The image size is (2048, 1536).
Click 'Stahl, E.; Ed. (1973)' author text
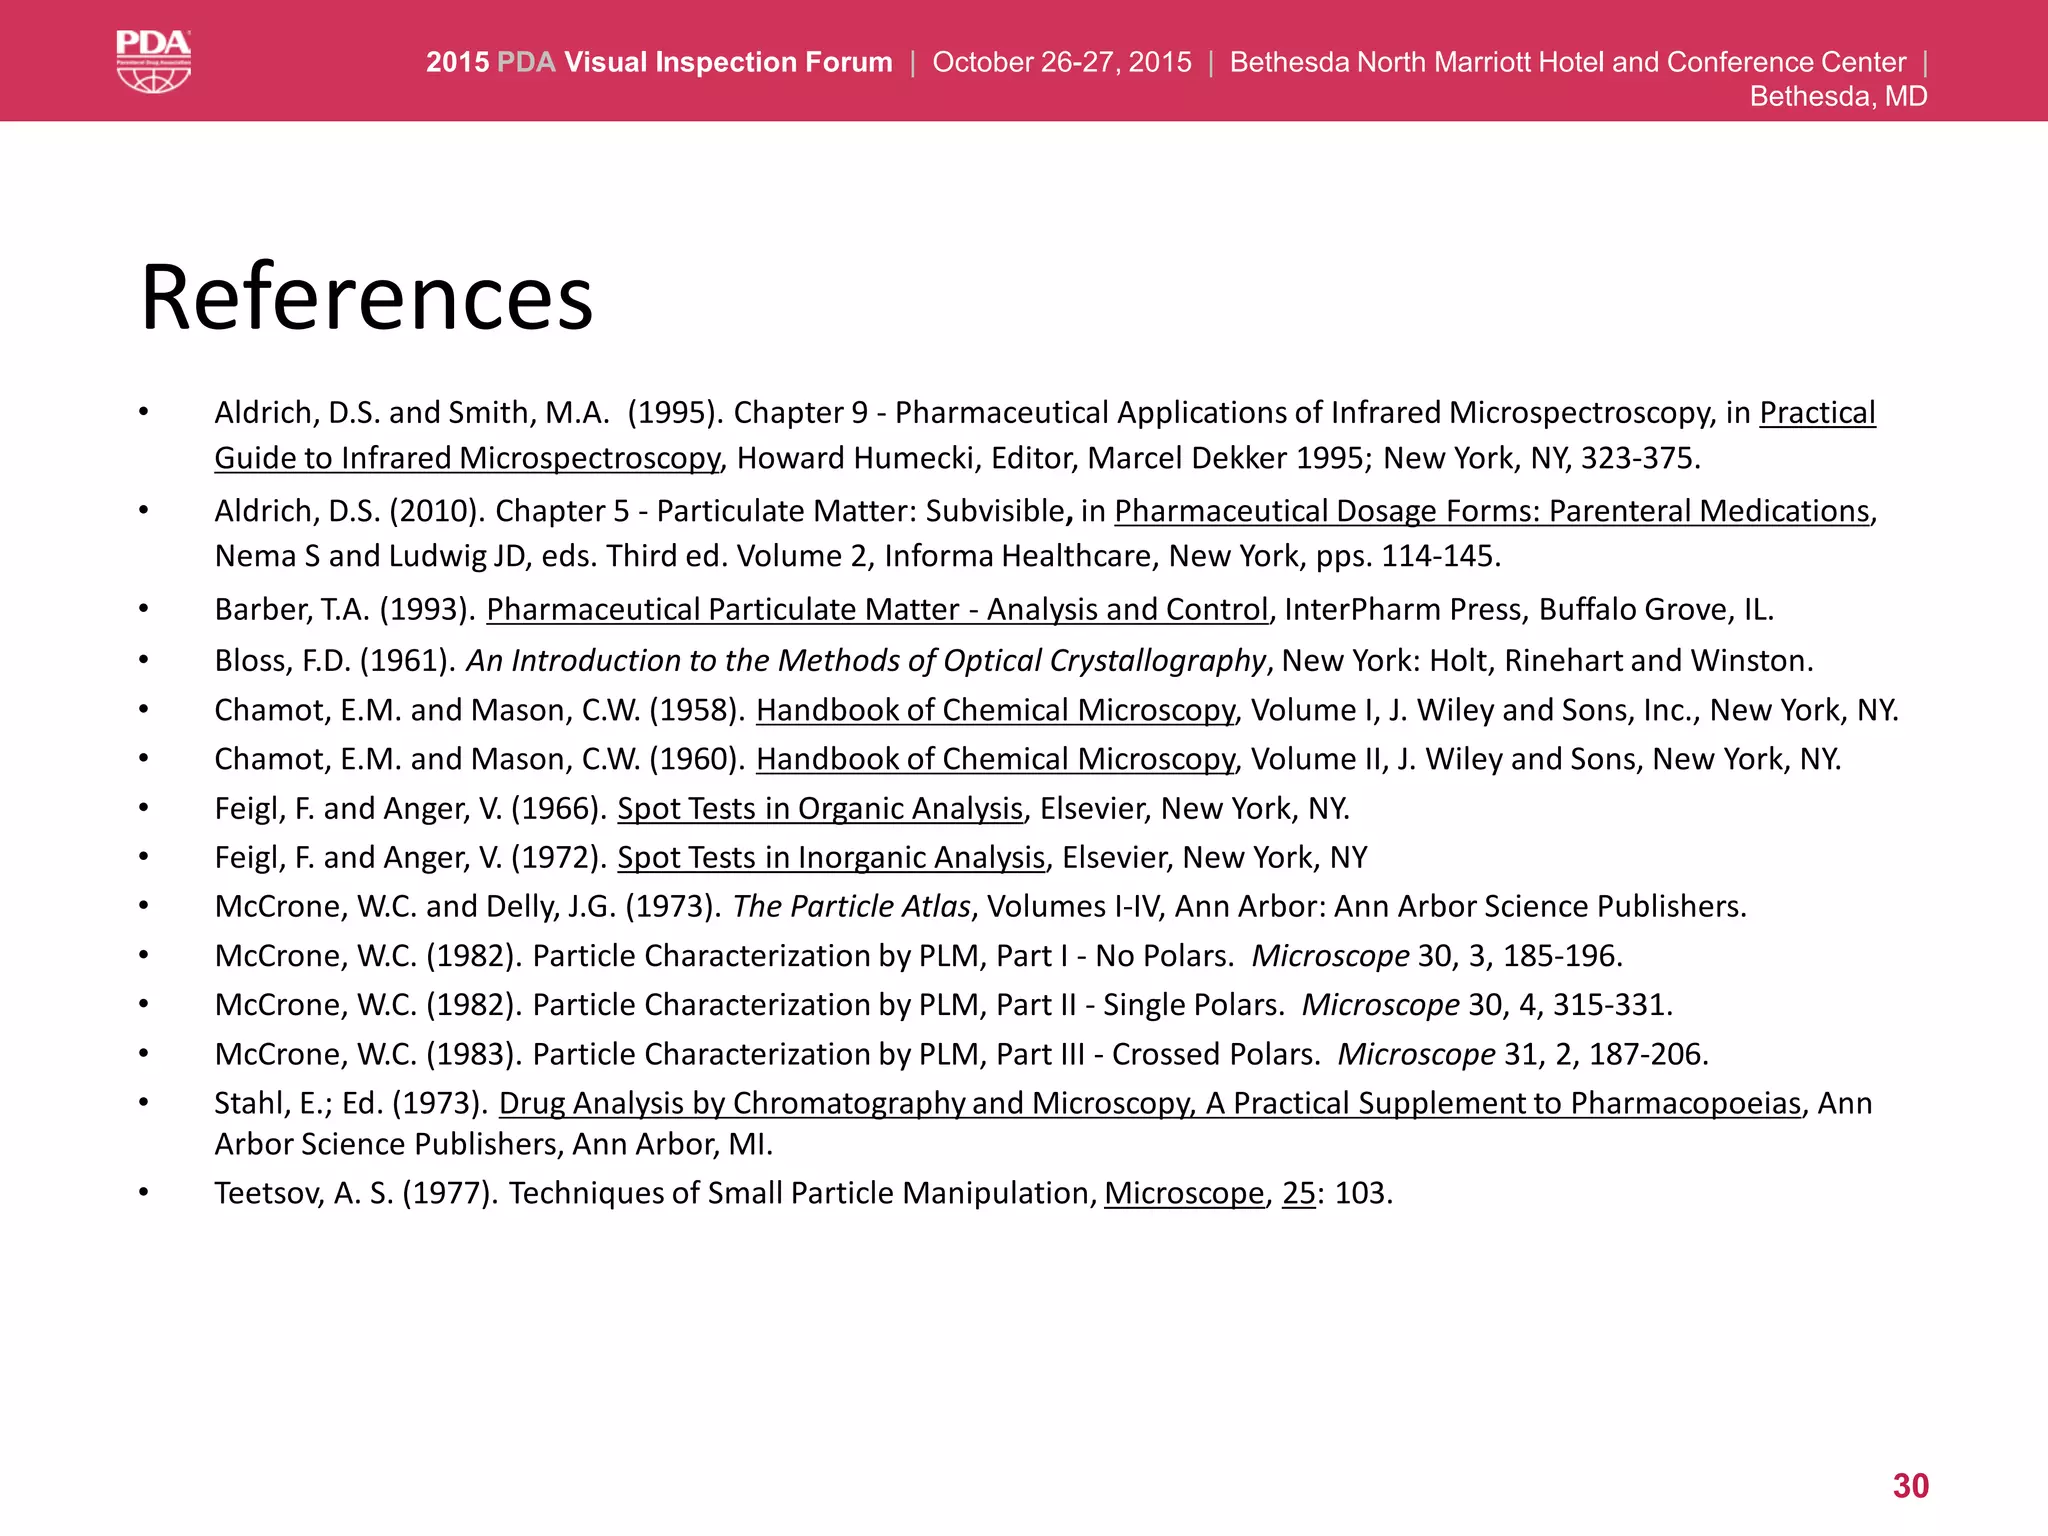[351, 1103]
